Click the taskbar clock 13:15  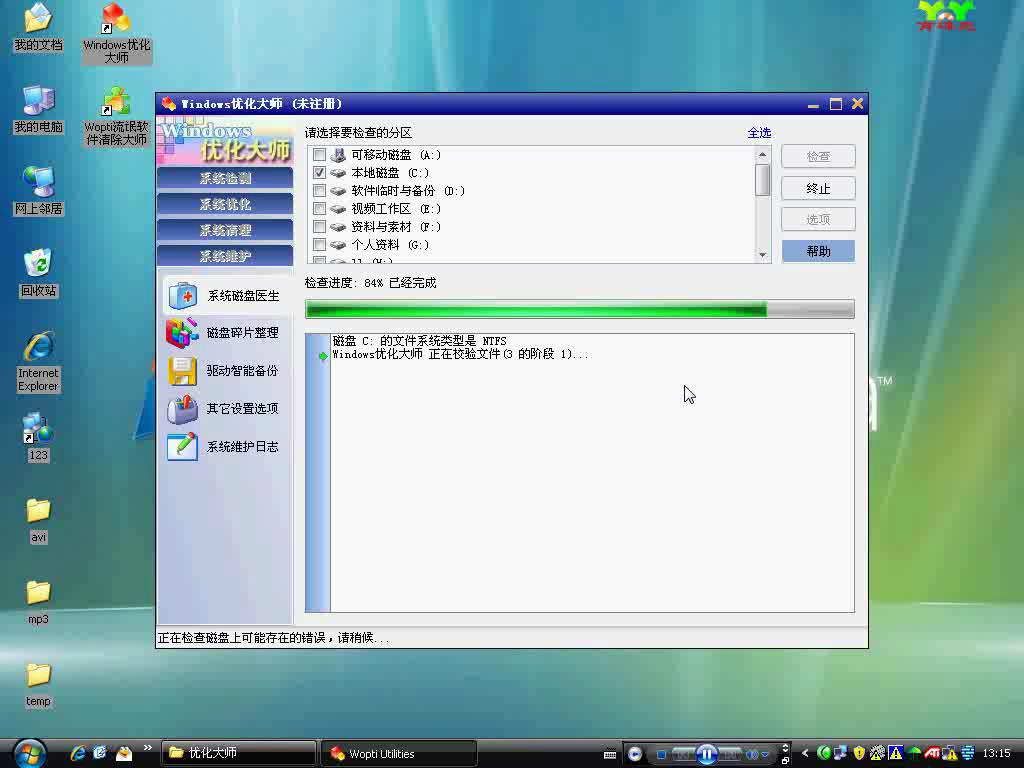[x=997, y=753]
